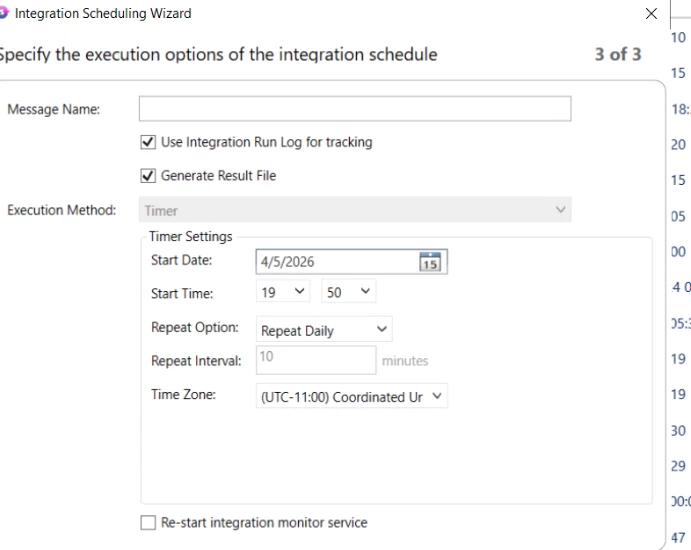Click the wizard app icon in title bar
Screen dimensions: 691x550
4,14
